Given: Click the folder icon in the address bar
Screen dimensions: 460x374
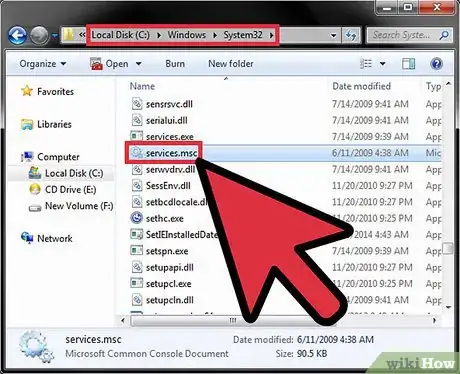Looking at the screenshot, I should 68,34.
